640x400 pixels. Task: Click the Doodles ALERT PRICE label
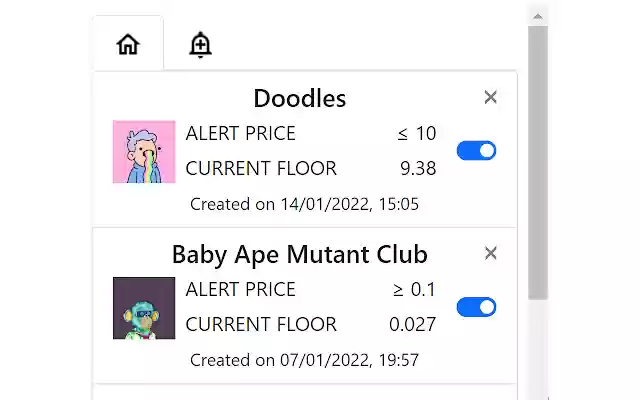(x=241, y=134)
